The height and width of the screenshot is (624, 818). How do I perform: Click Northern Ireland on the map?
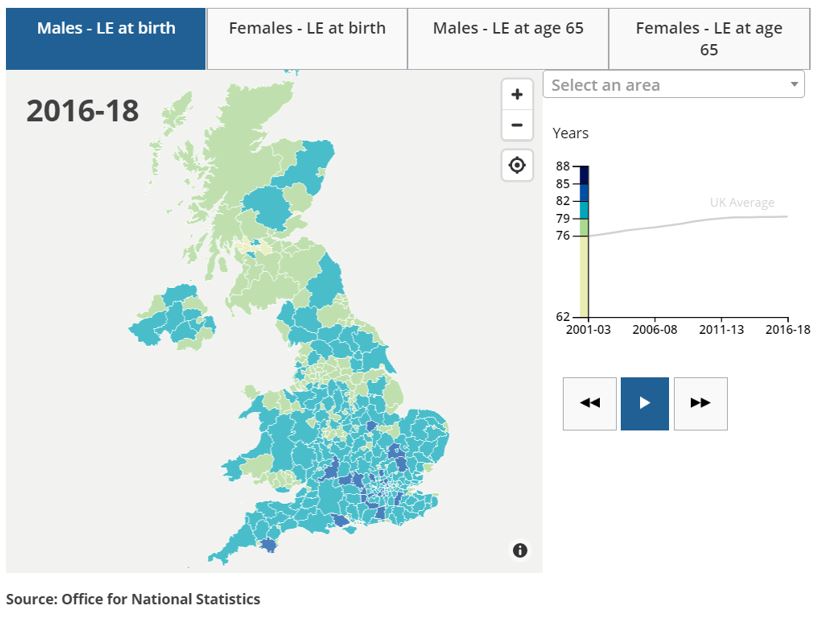coord(170,318)
